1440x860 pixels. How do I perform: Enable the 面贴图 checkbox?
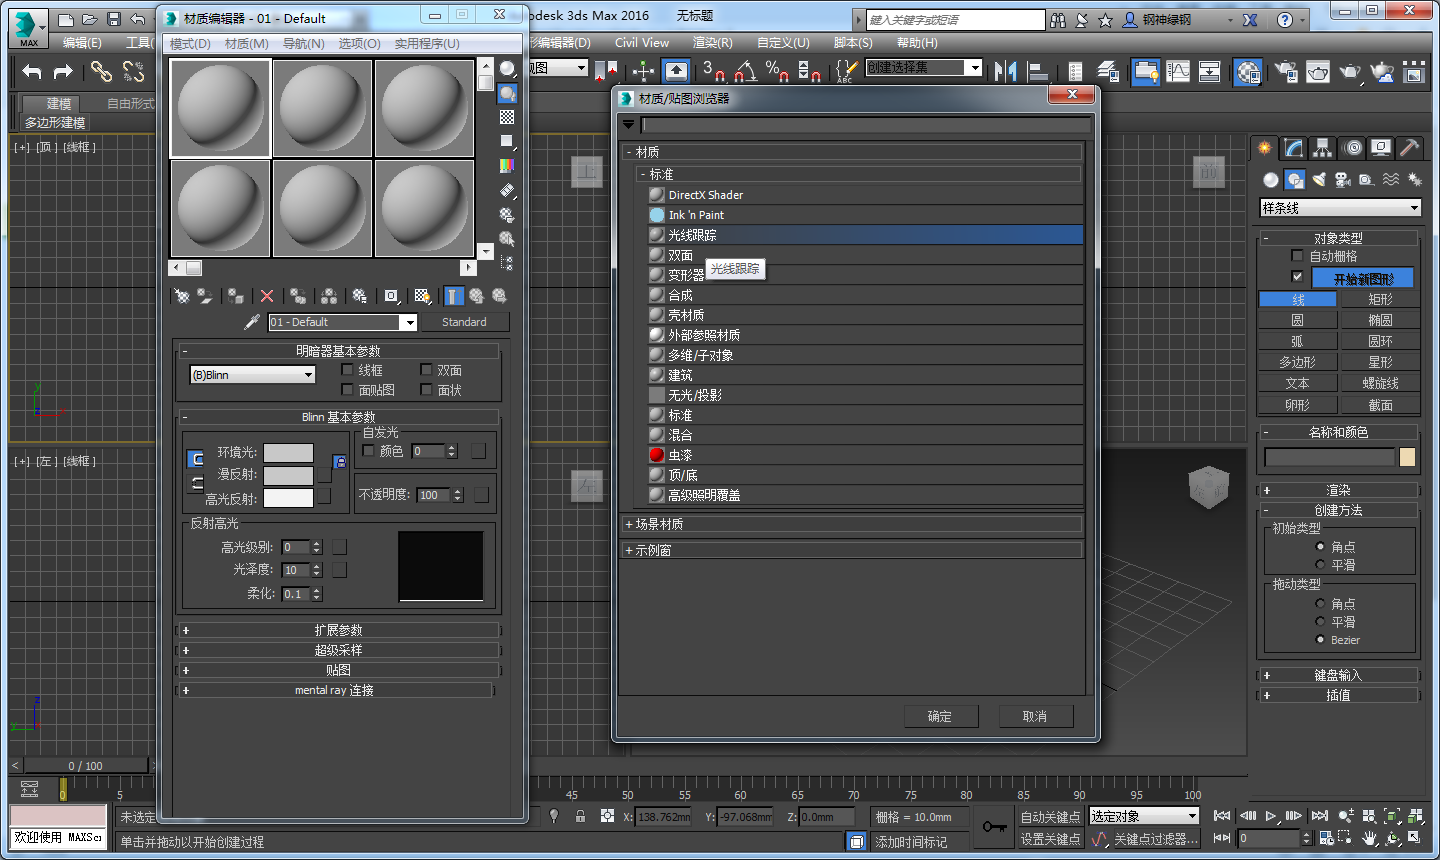(347, 390)
